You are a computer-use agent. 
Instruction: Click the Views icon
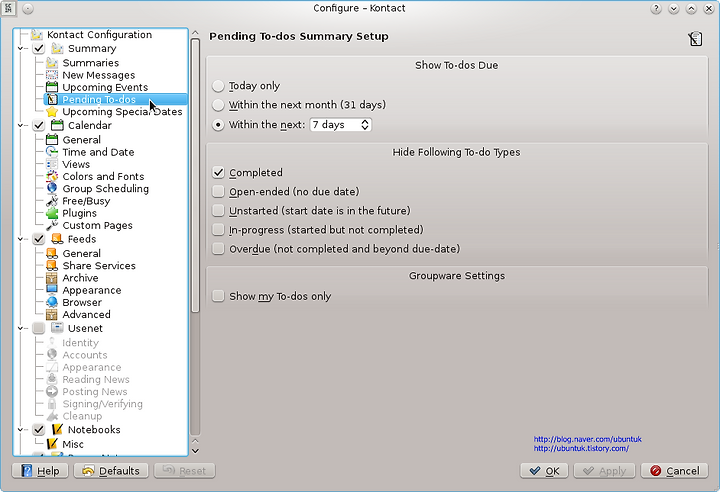[52, 164]
